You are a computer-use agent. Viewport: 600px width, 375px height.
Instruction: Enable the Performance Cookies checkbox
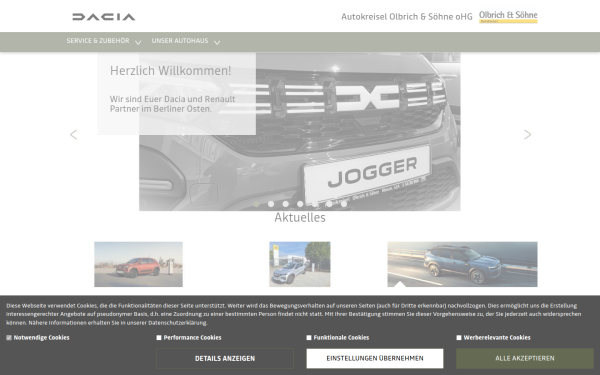tap(159, 338)
